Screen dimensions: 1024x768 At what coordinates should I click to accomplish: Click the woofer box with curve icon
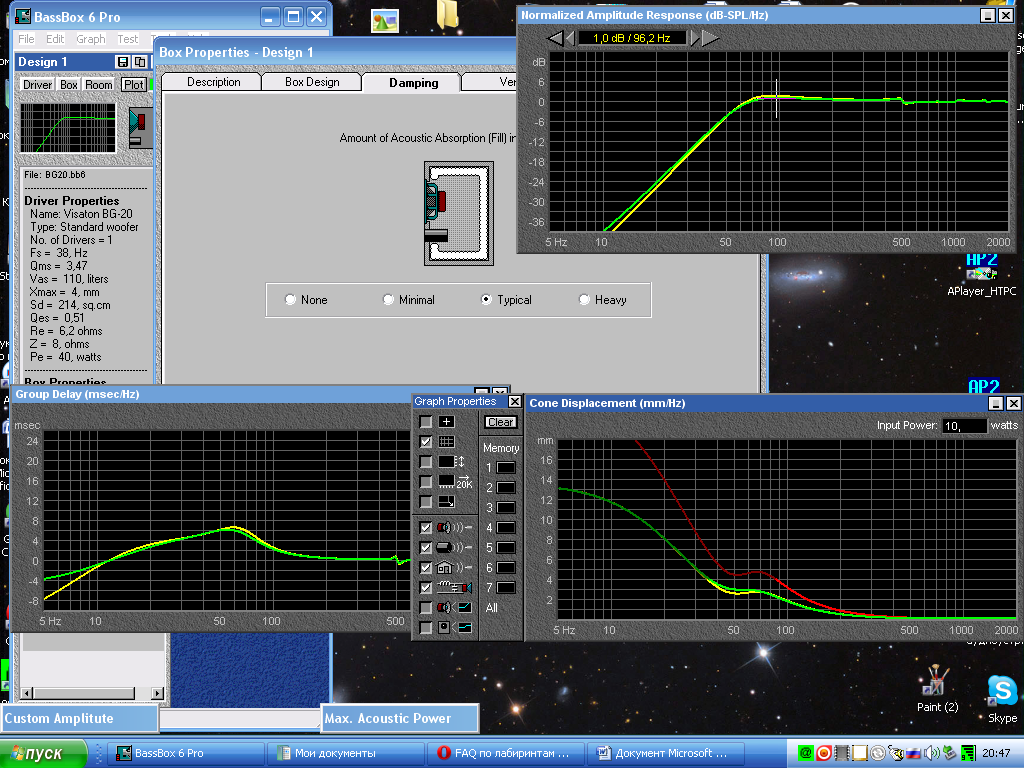[455, 628]
